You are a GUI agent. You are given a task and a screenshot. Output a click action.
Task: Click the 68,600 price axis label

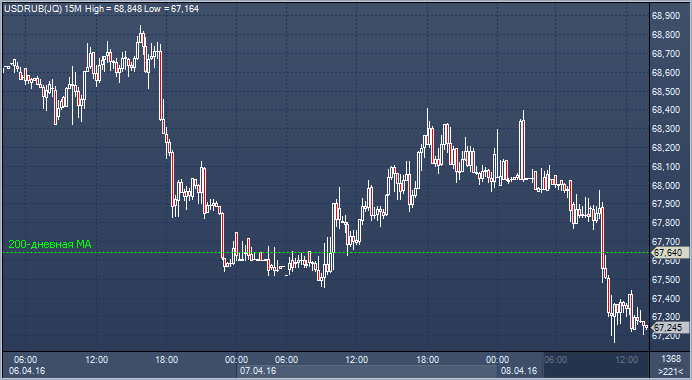point(666,73)
